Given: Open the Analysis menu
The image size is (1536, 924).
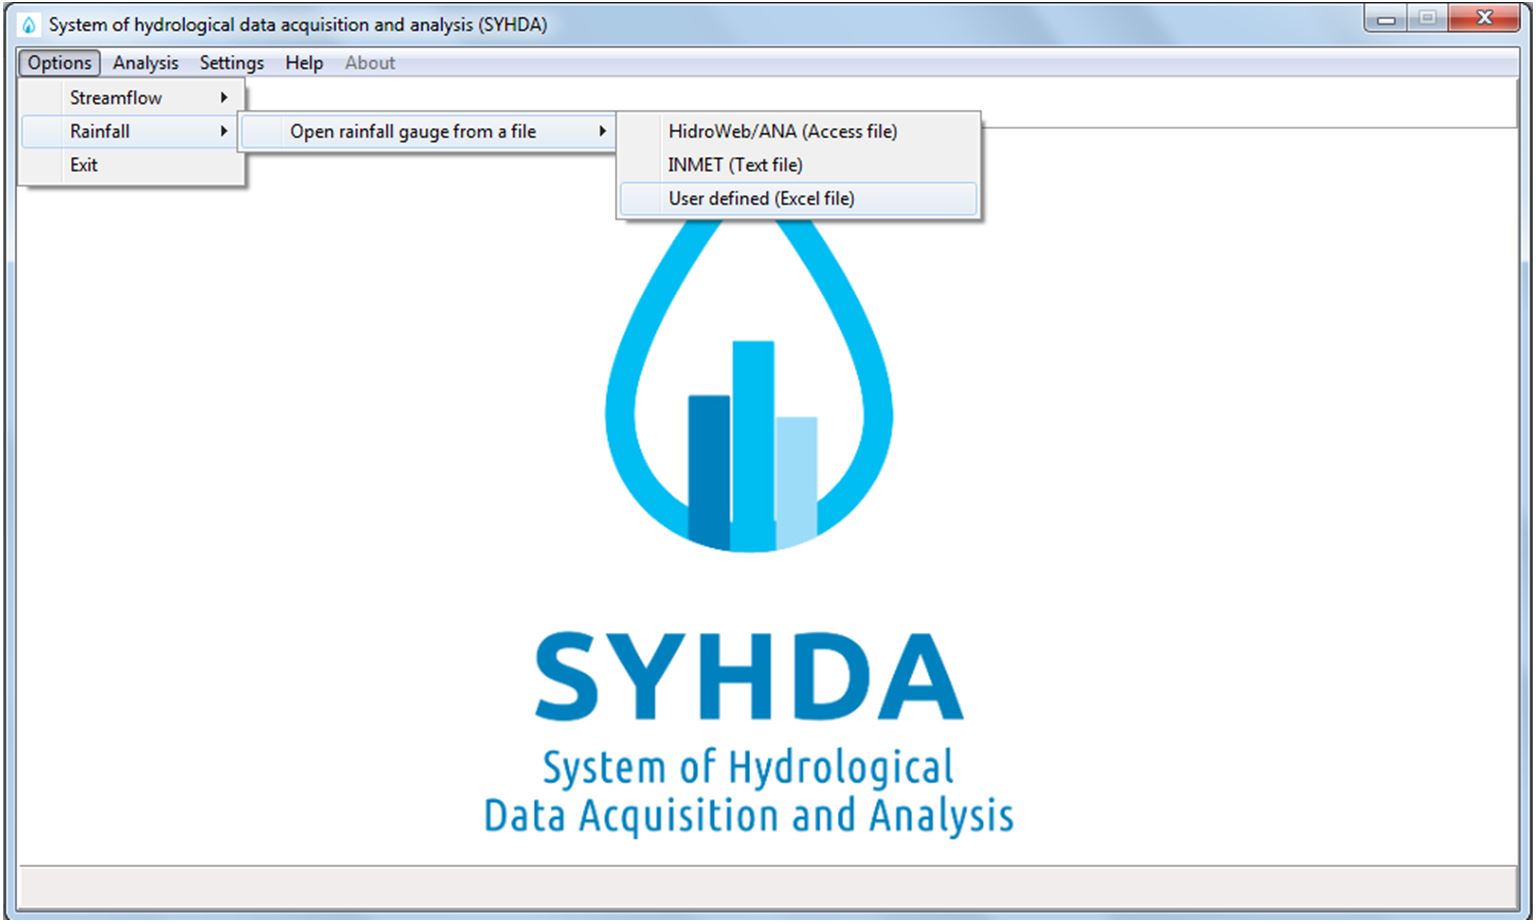Looking at the screenshot, I should [145, 62].
